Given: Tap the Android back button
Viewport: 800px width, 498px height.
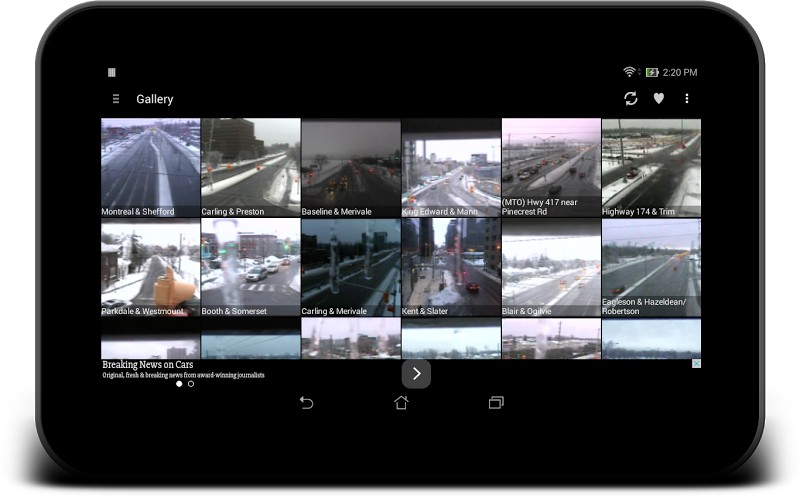Looking at the screenshot, I should (306, 403).
